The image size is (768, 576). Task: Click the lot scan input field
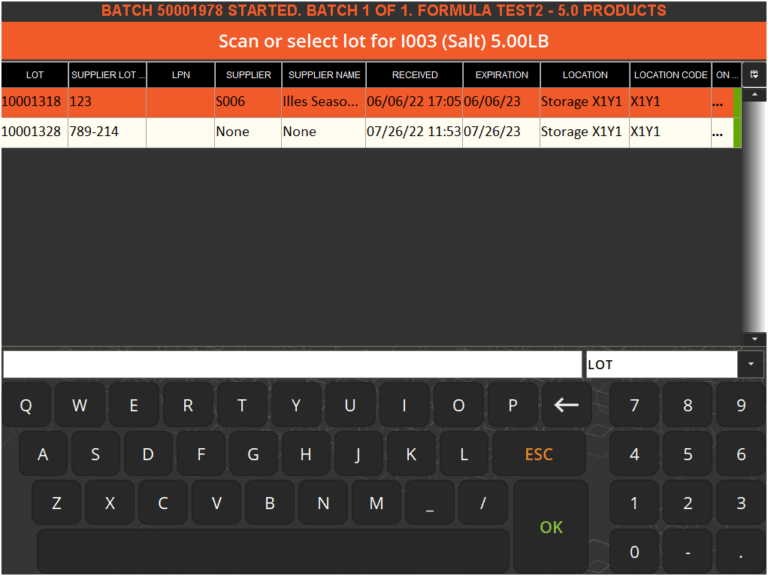click(x=292, y=365)
